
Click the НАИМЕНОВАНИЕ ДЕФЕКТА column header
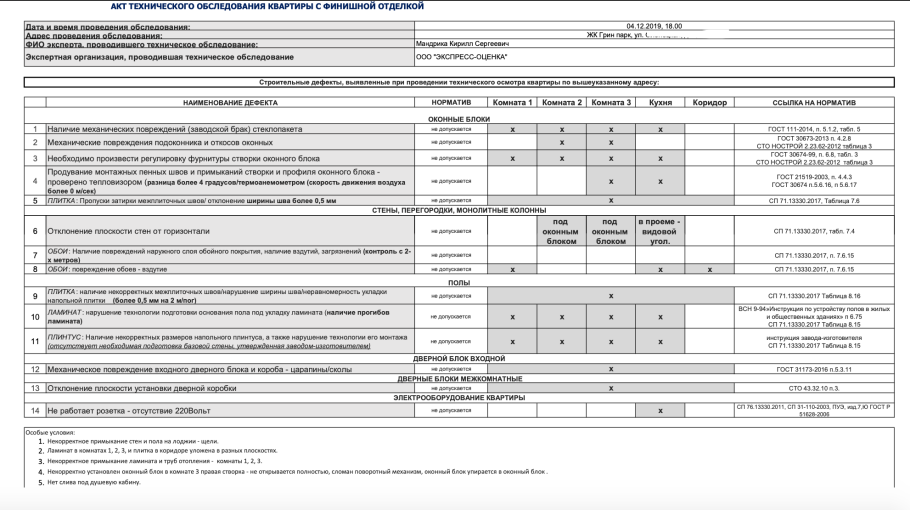pos(230,103)
